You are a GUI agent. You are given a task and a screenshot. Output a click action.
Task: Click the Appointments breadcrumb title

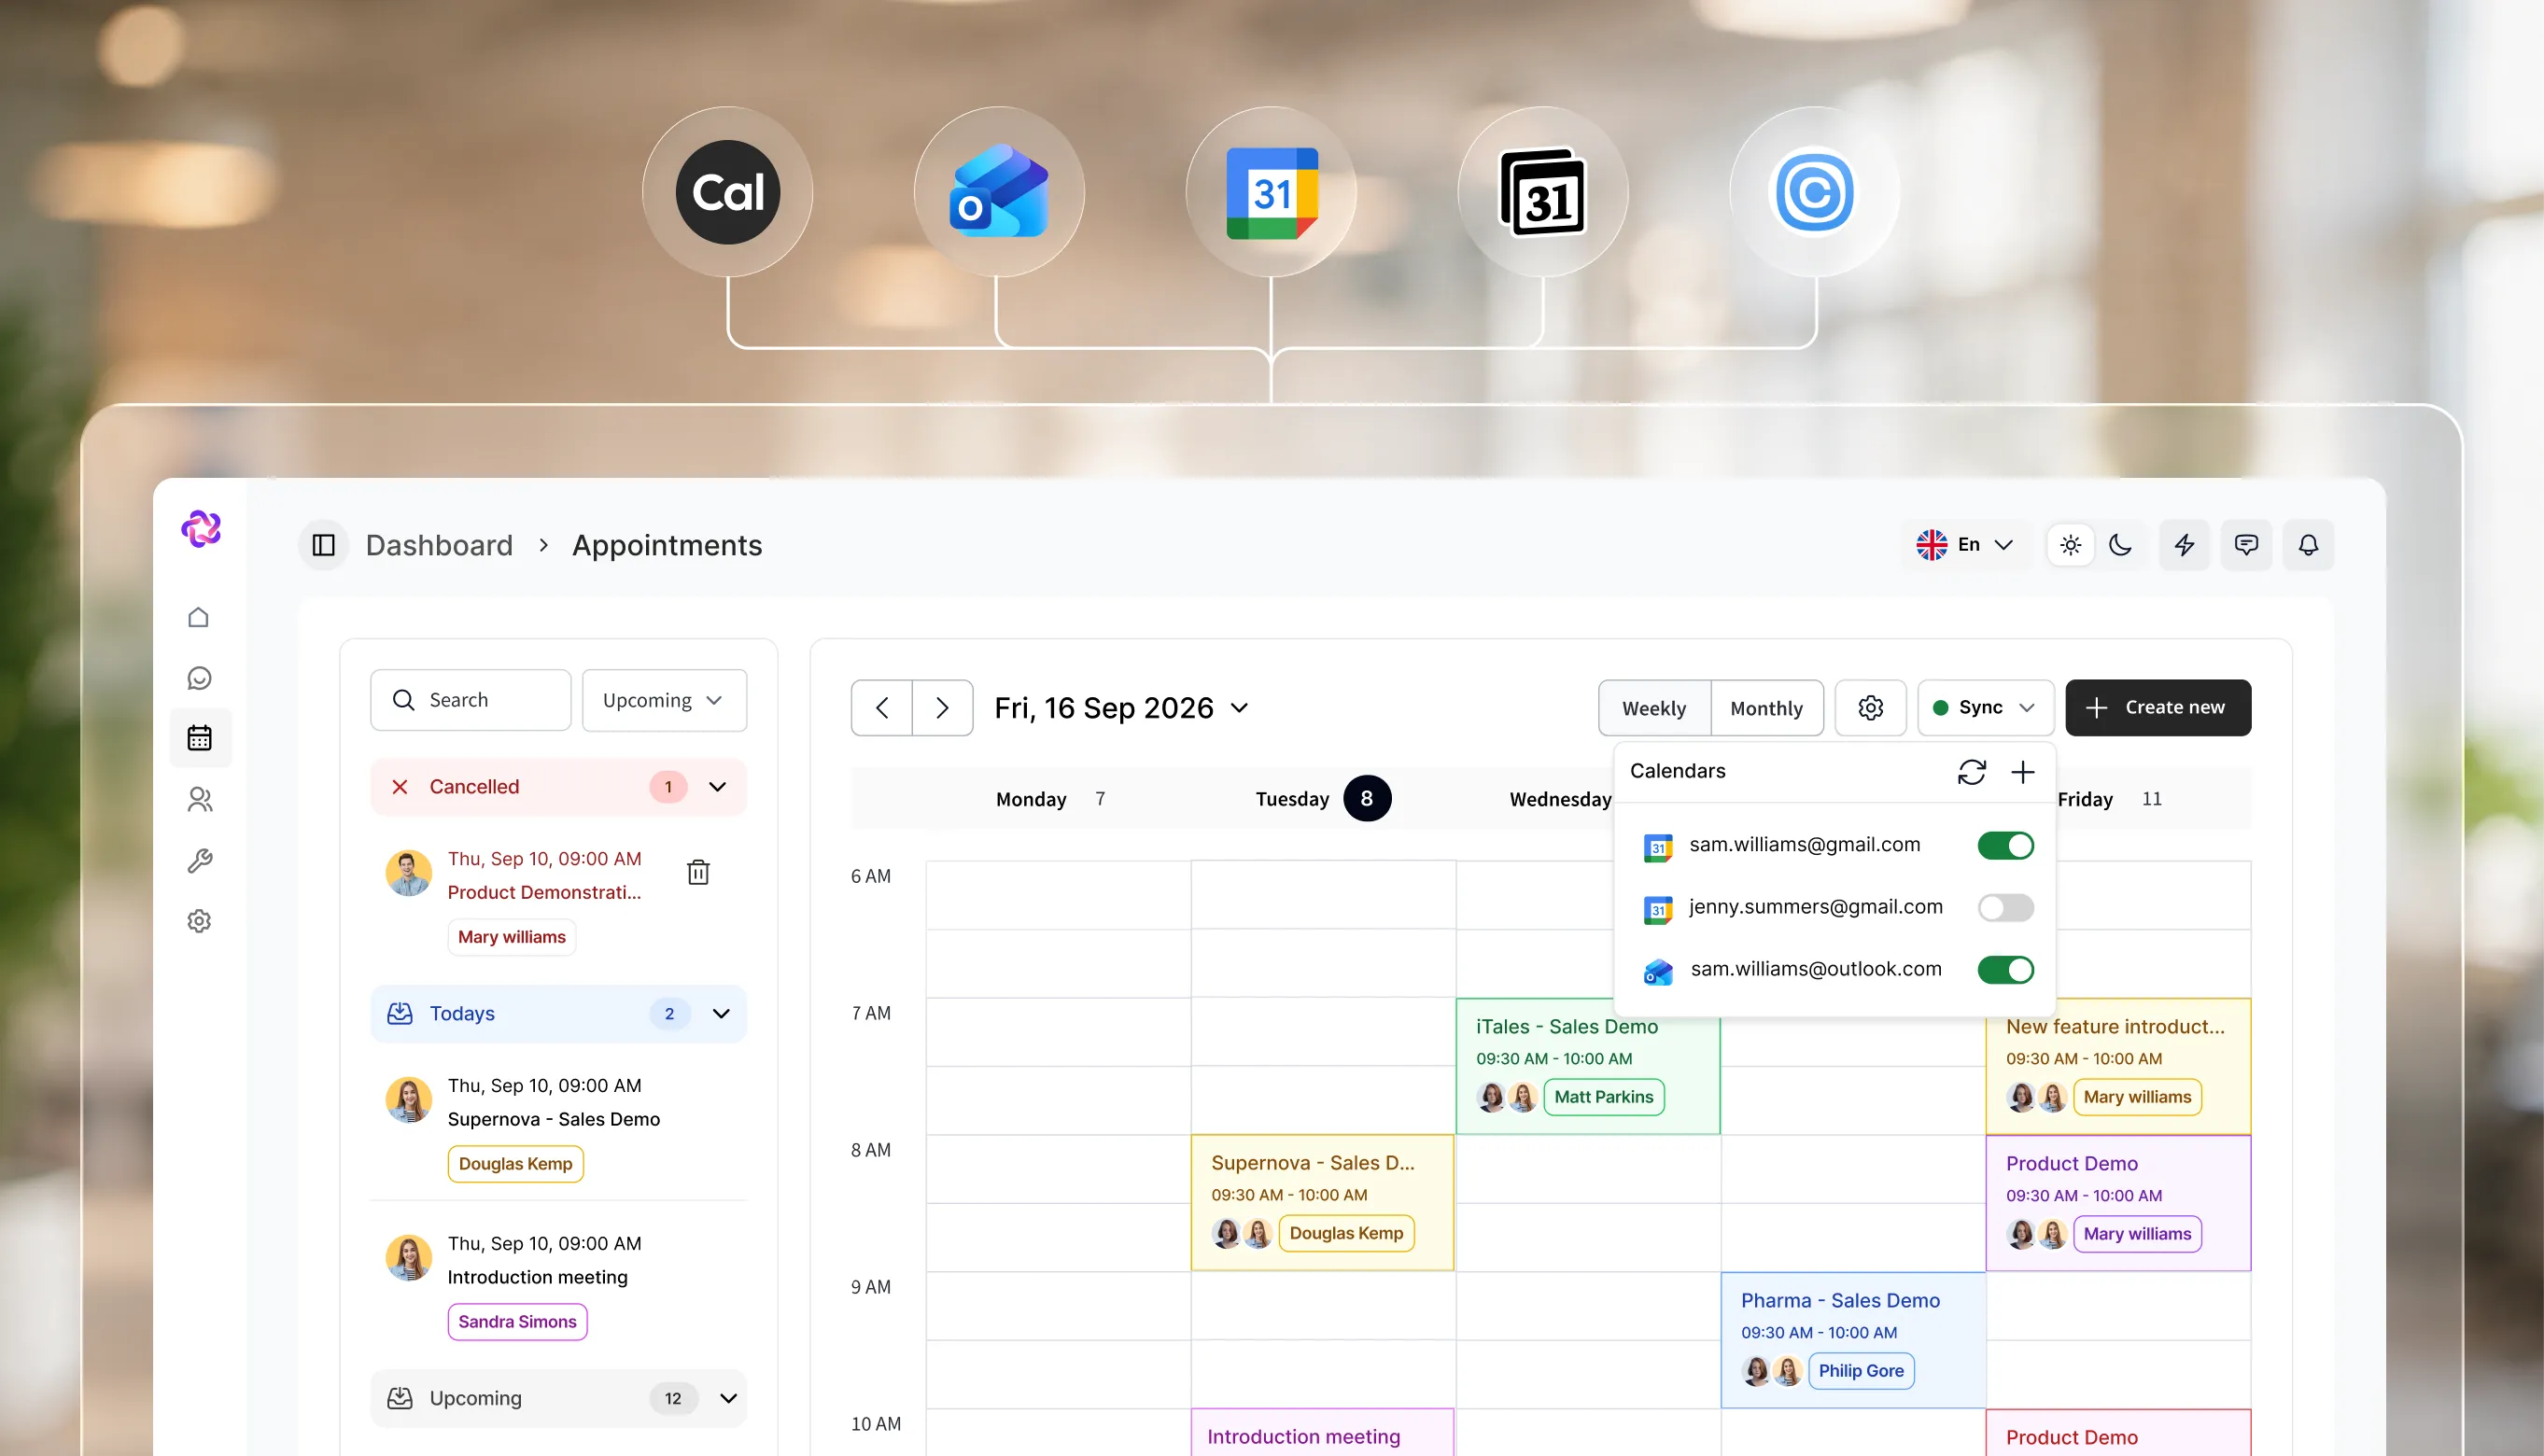point(667,545)
